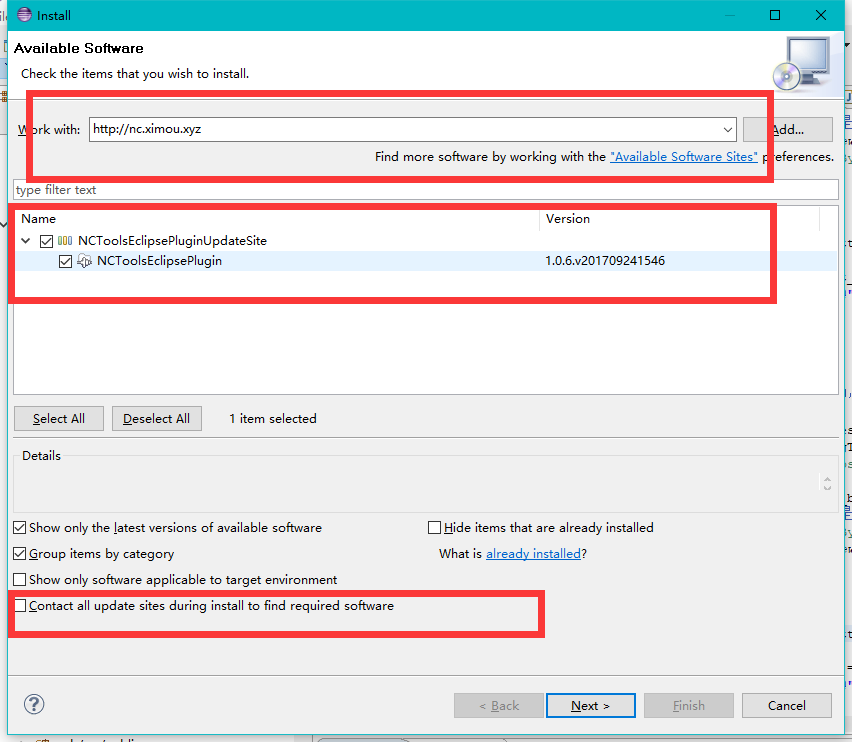Open the already installed link
The height and width of the screenshot is (742, 852).
[x=533, y=554]
